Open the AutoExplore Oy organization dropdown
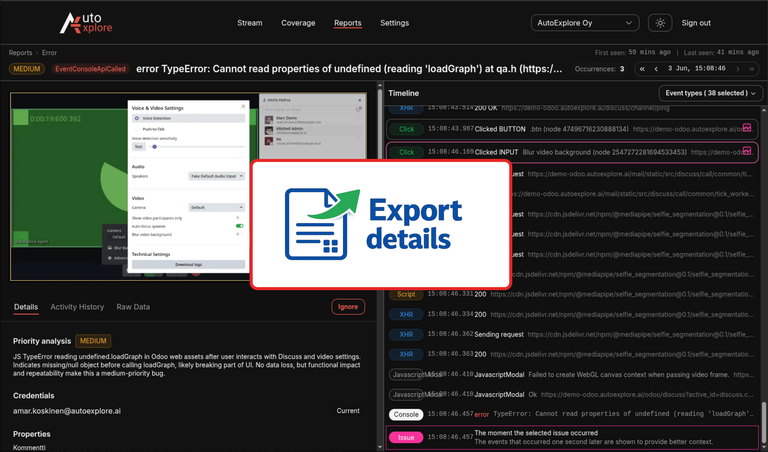Viewport: 768px width, 452px height. (x=585, y=23)
